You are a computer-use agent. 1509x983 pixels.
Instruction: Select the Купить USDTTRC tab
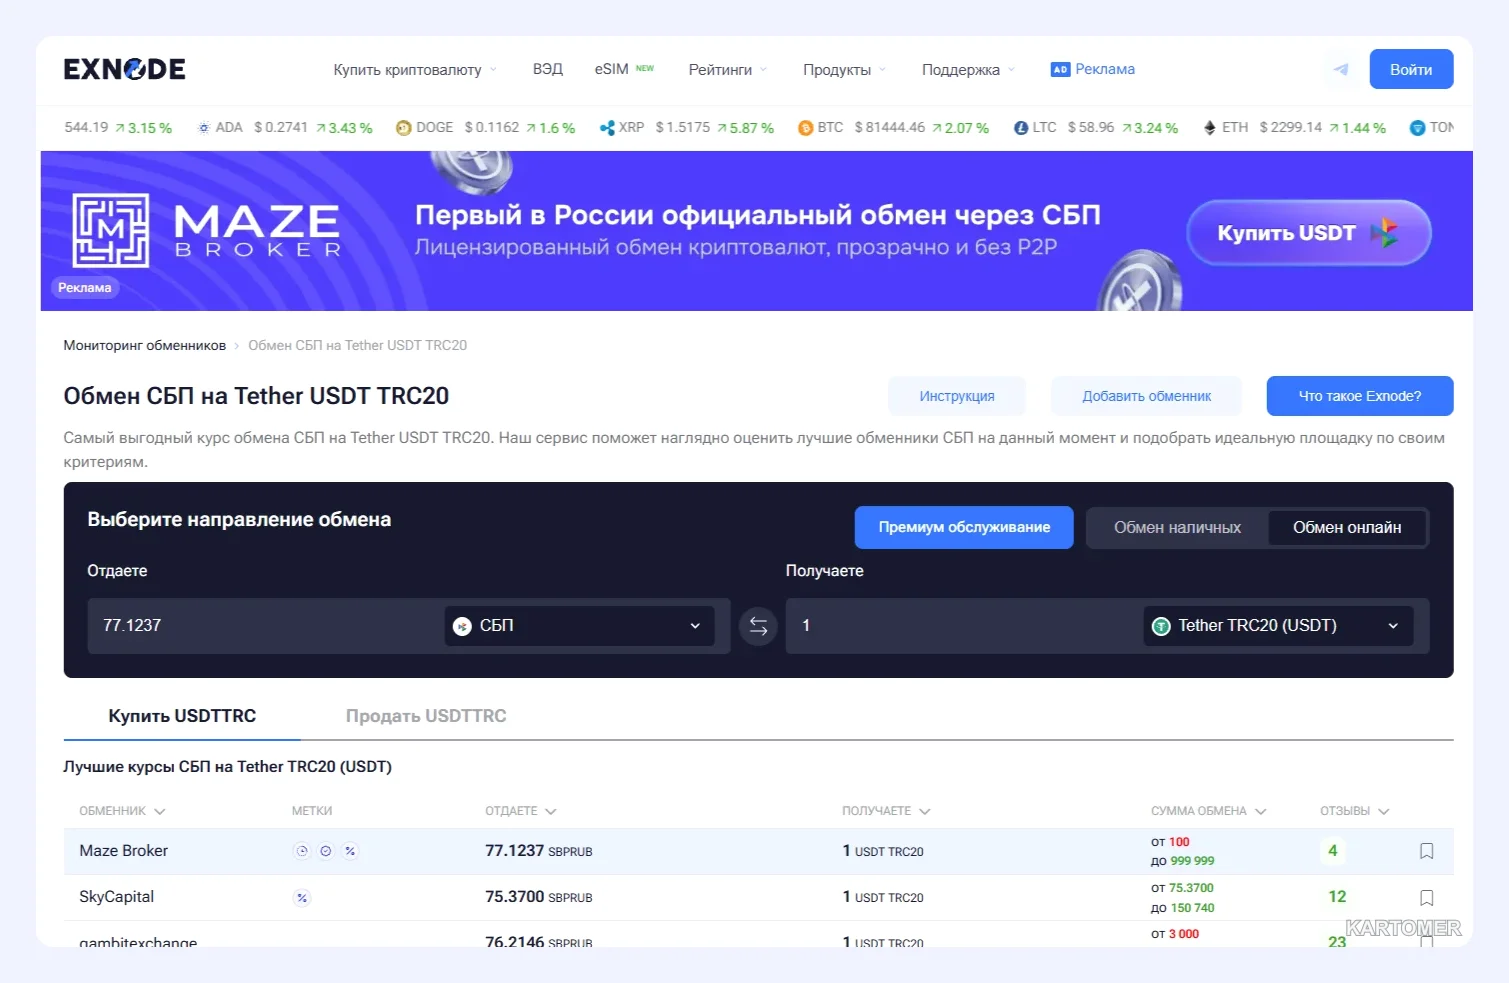click(x=182, y=716)
